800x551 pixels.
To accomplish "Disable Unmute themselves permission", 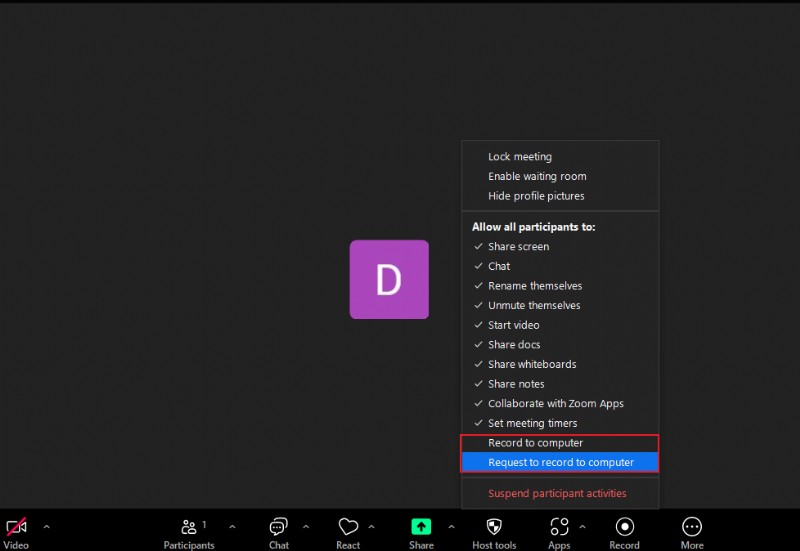I will (534, 306).
